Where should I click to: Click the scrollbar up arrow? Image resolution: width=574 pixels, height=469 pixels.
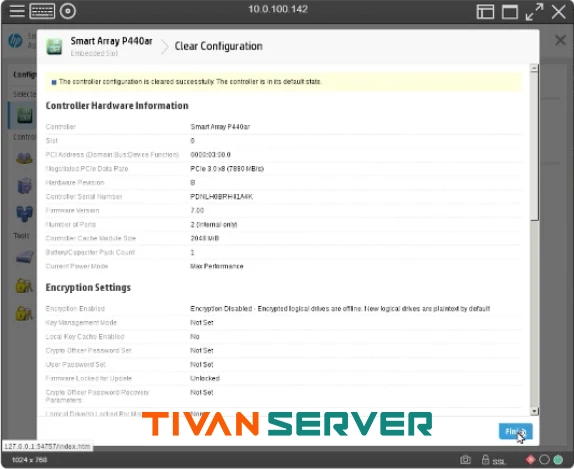coord(534,68)
